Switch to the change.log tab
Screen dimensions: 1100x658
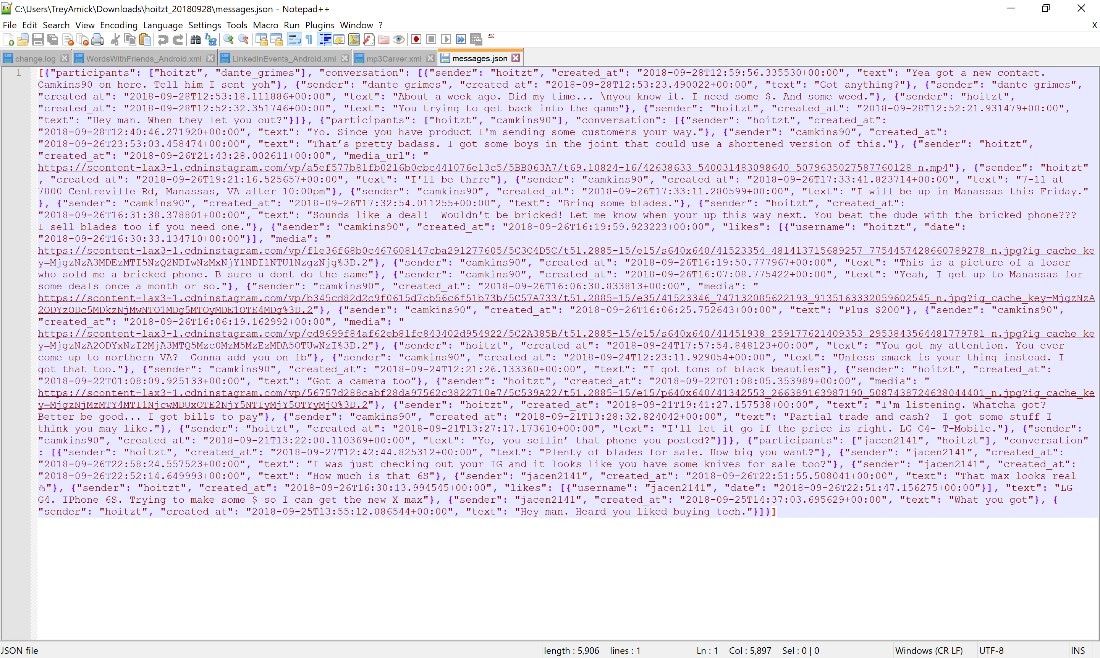(35, 58)
